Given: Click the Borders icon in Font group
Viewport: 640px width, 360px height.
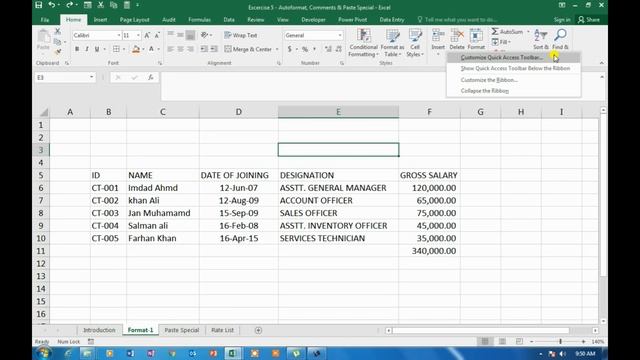Looking at the screenshot, I should pos(116,49).
